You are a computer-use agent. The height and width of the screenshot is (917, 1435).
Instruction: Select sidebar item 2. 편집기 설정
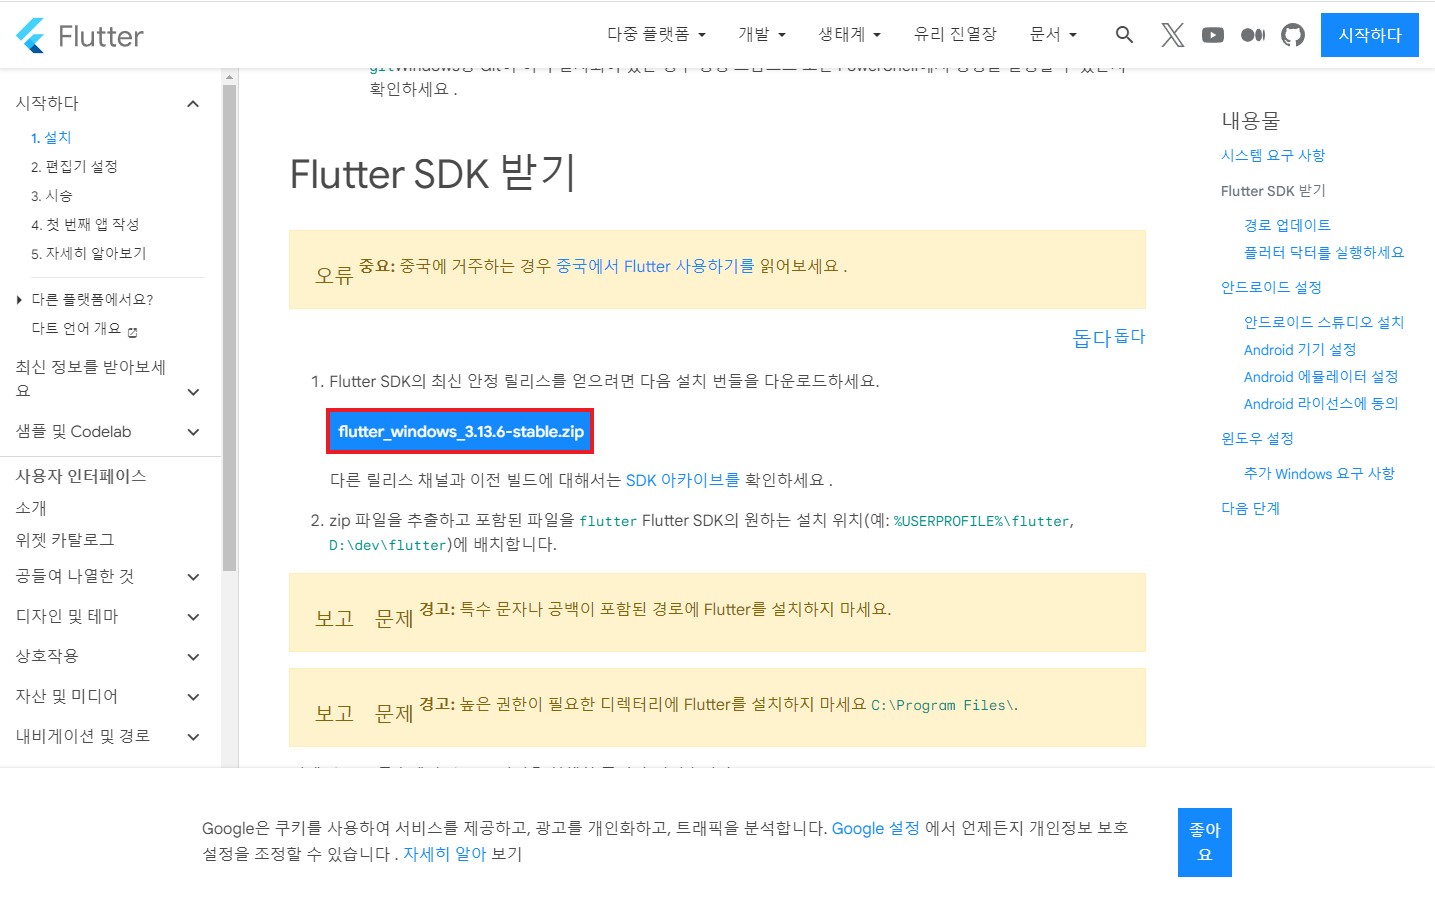click(x=74, y=166)
